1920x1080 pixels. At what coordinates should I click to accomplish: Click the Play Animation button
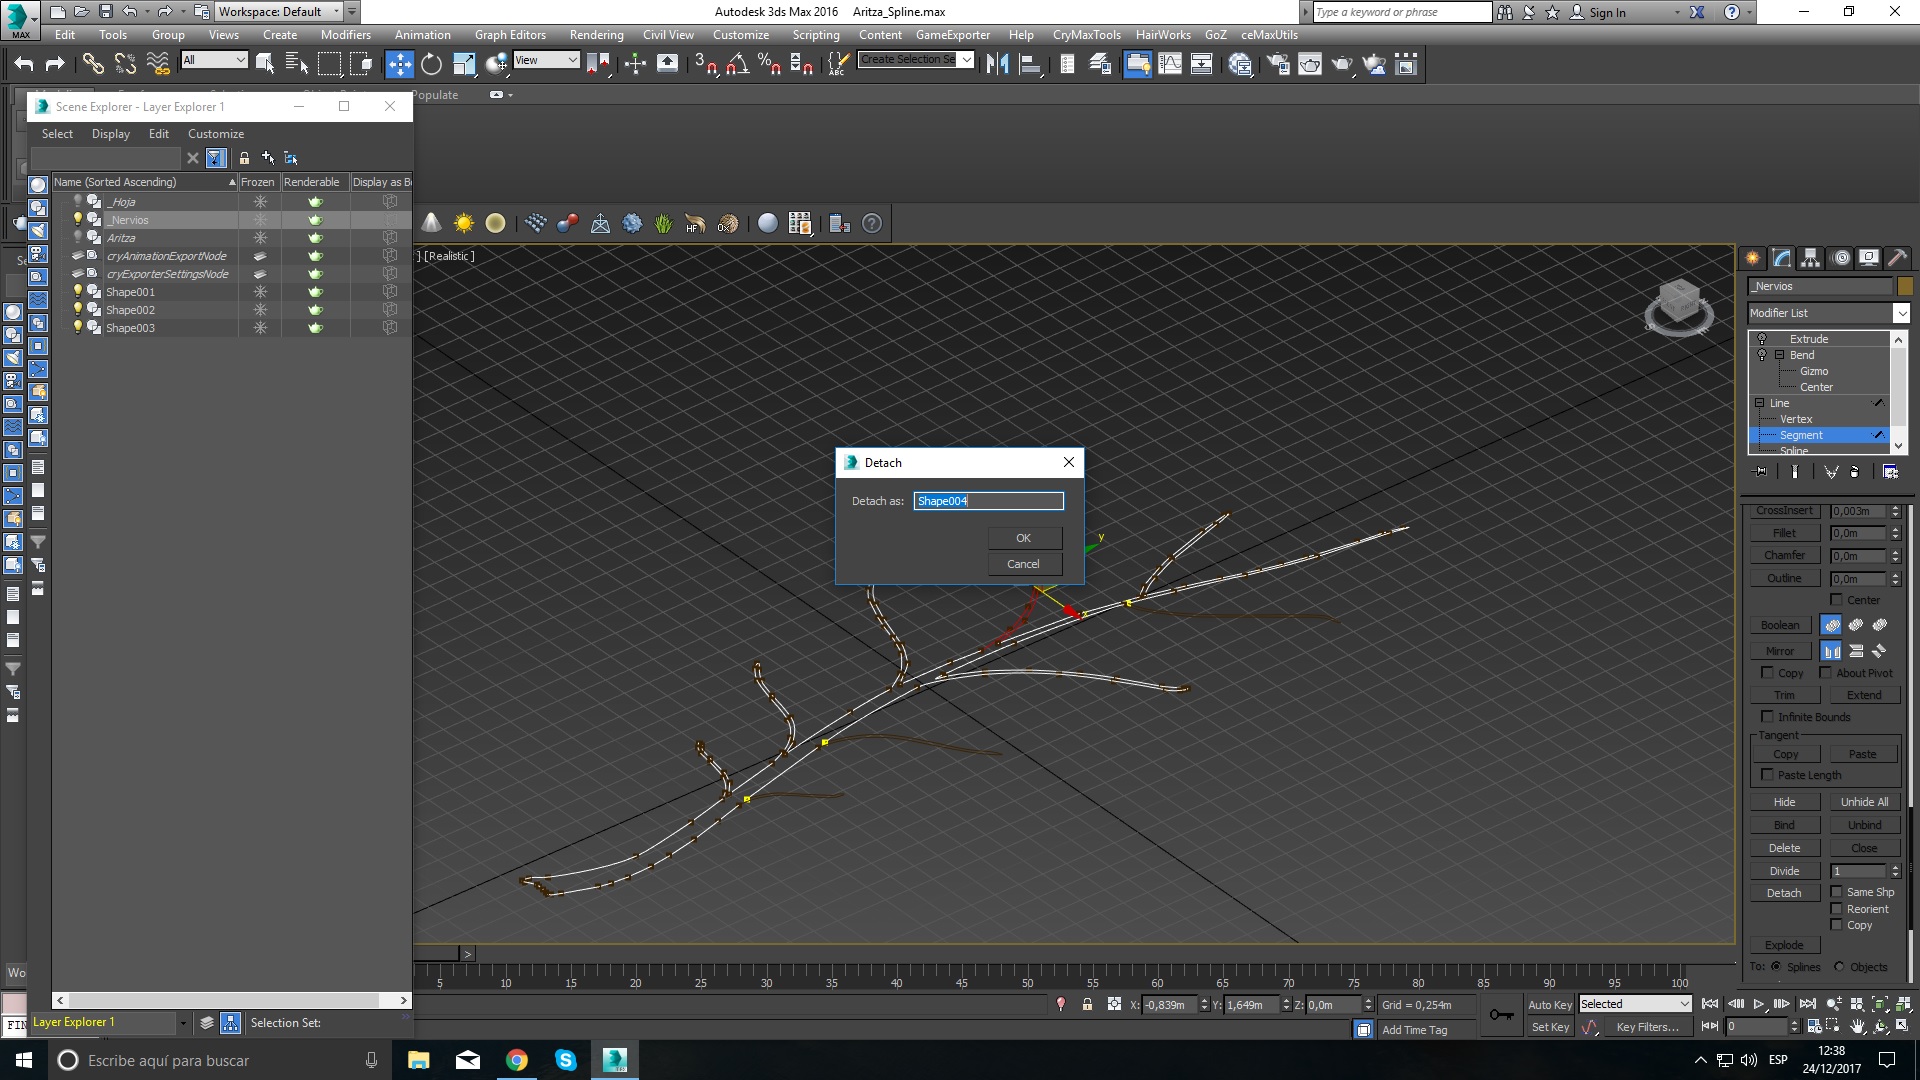[x=1758, y=1004]
